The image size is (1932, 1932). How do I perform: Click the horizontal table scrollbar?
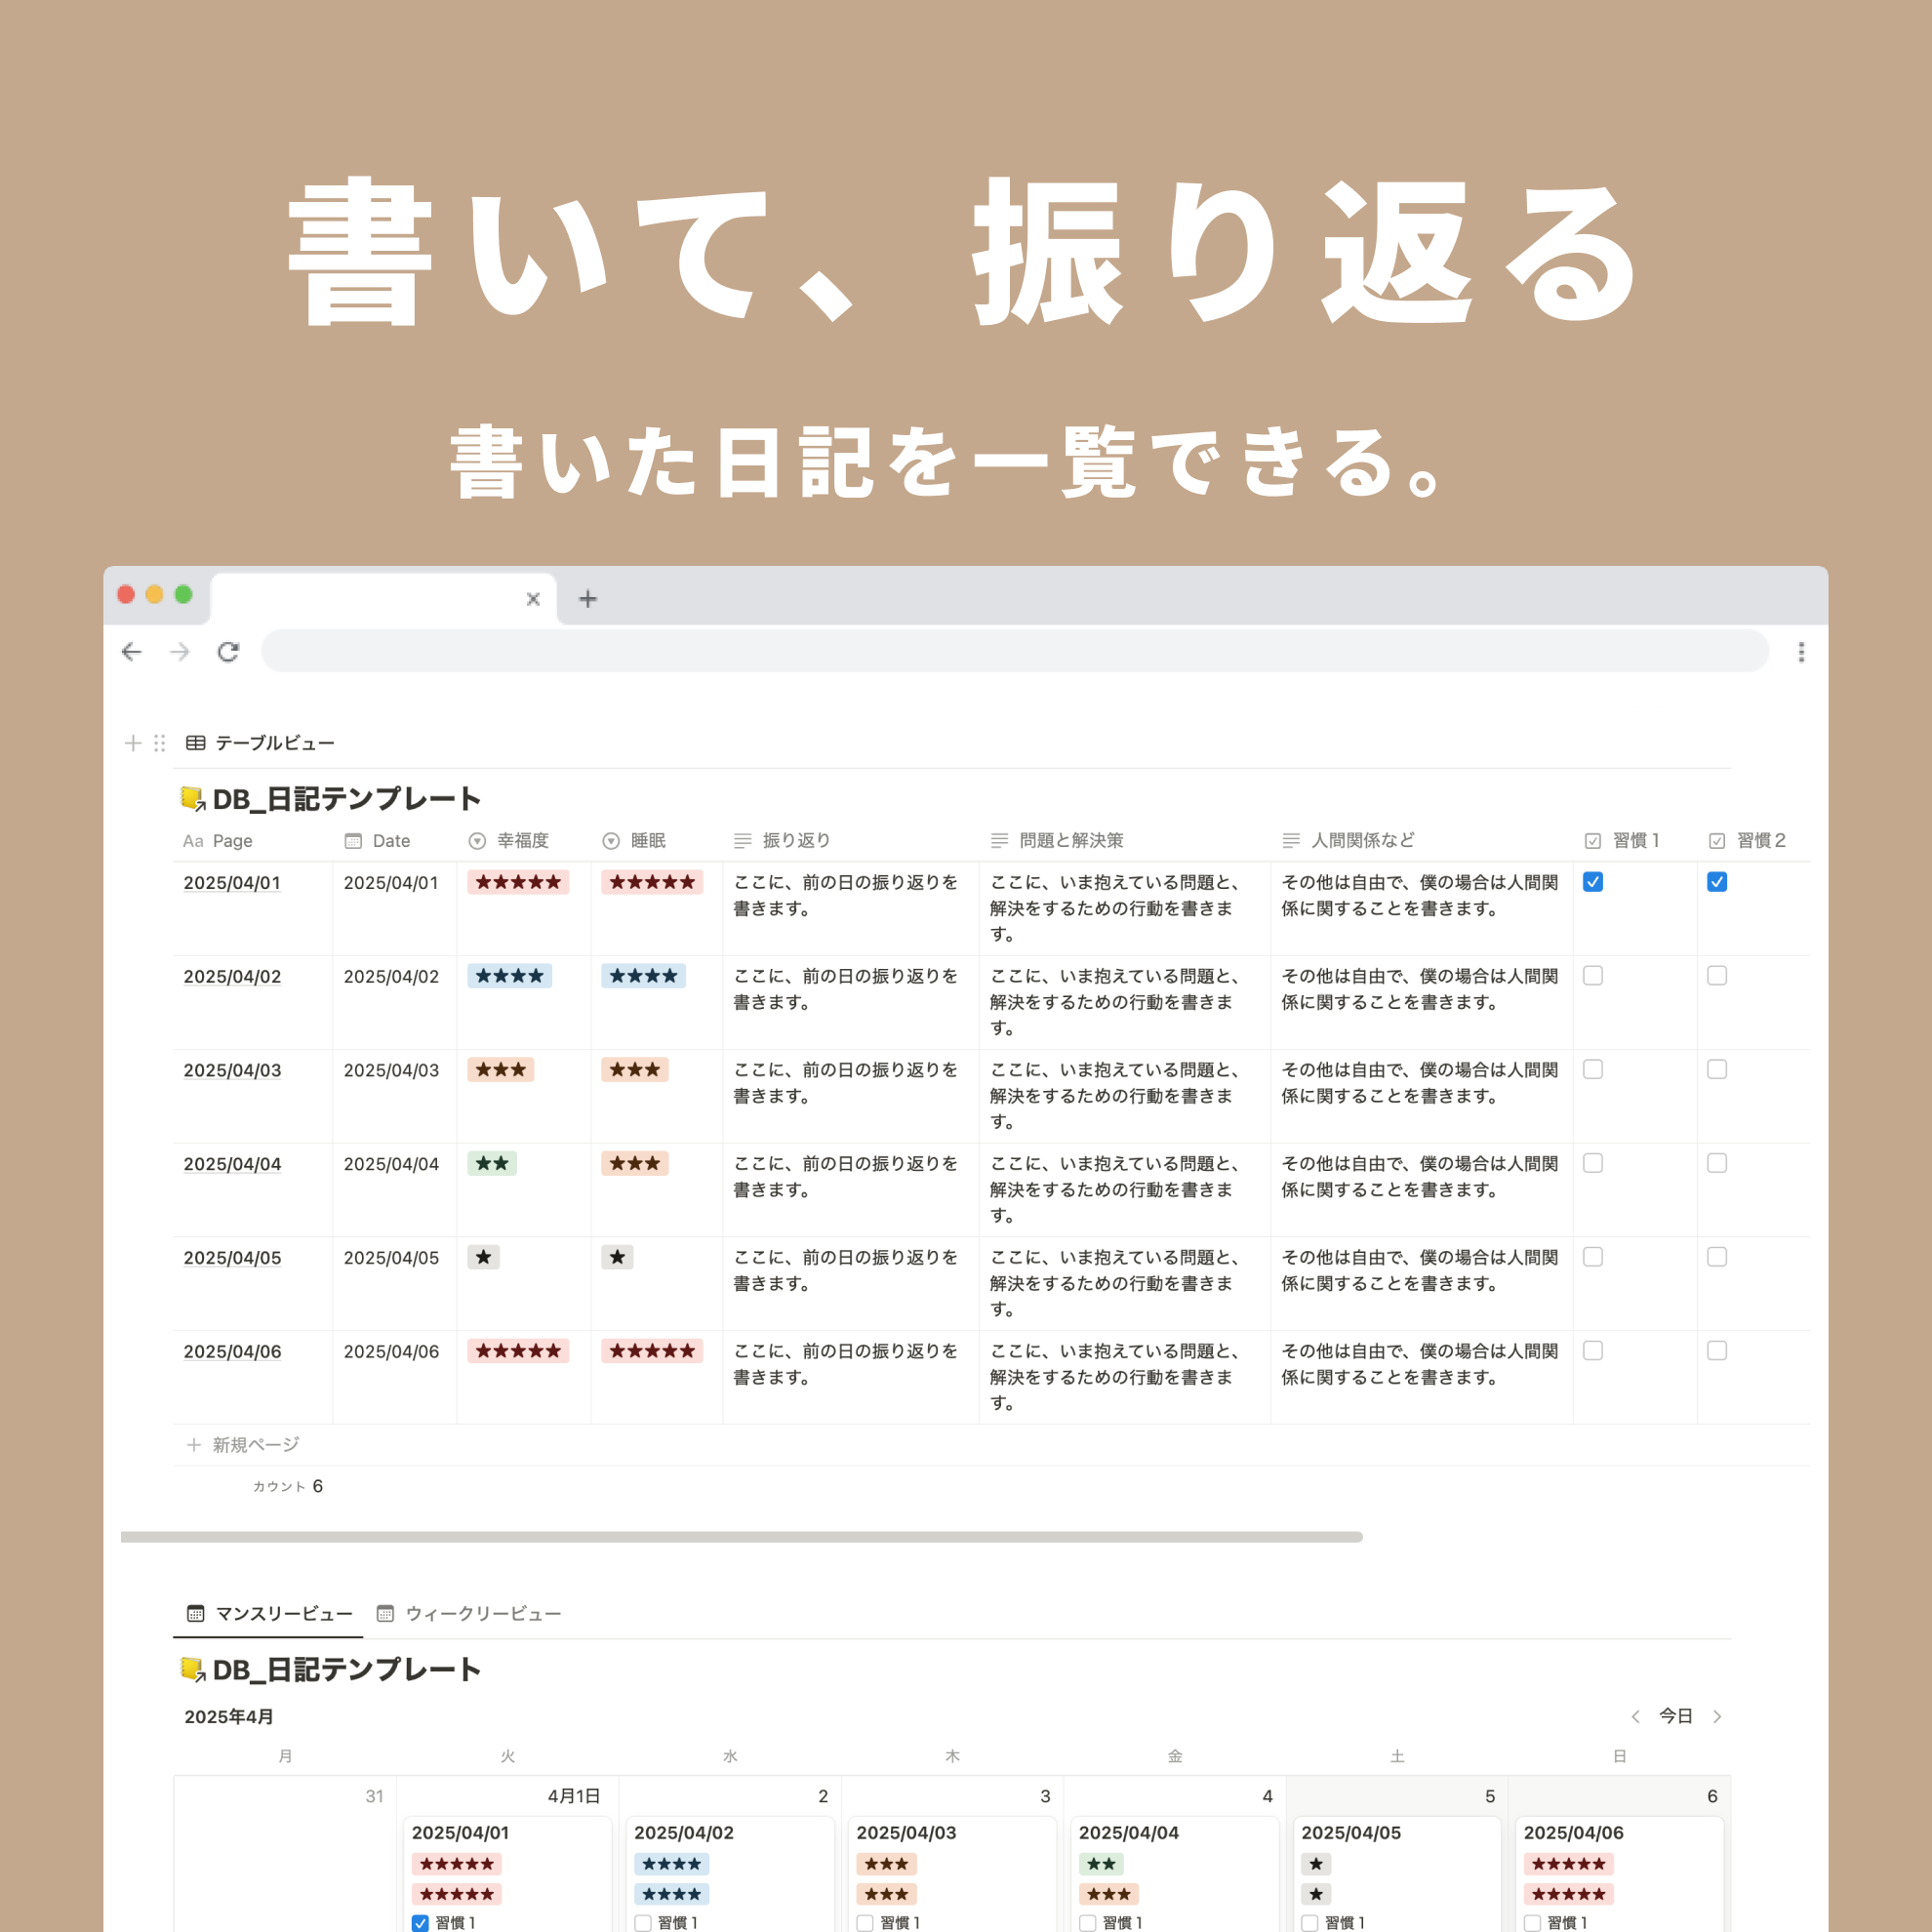coord(740,1537)
